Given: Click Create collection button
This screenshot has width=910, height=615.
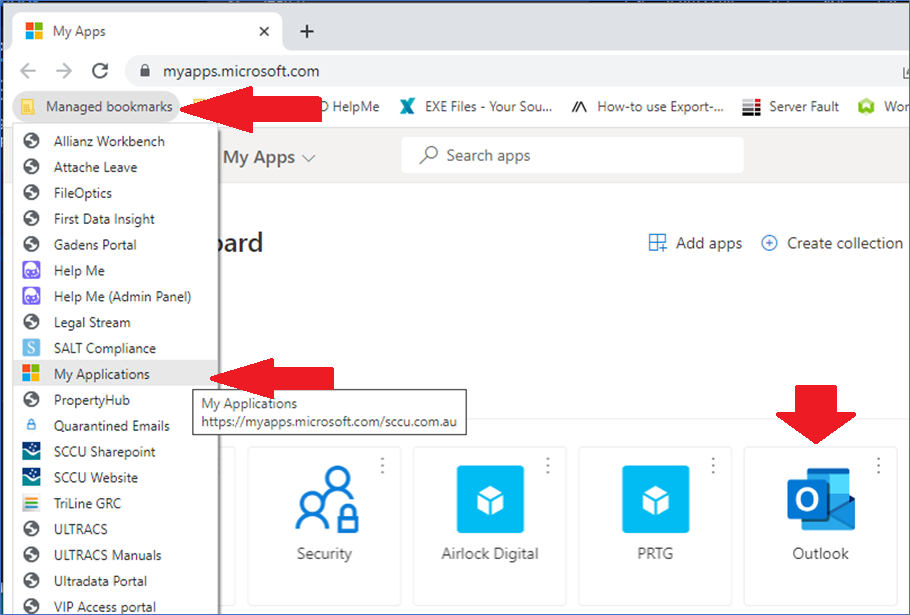Looking at the screenshot, I should tap(832, 243).
